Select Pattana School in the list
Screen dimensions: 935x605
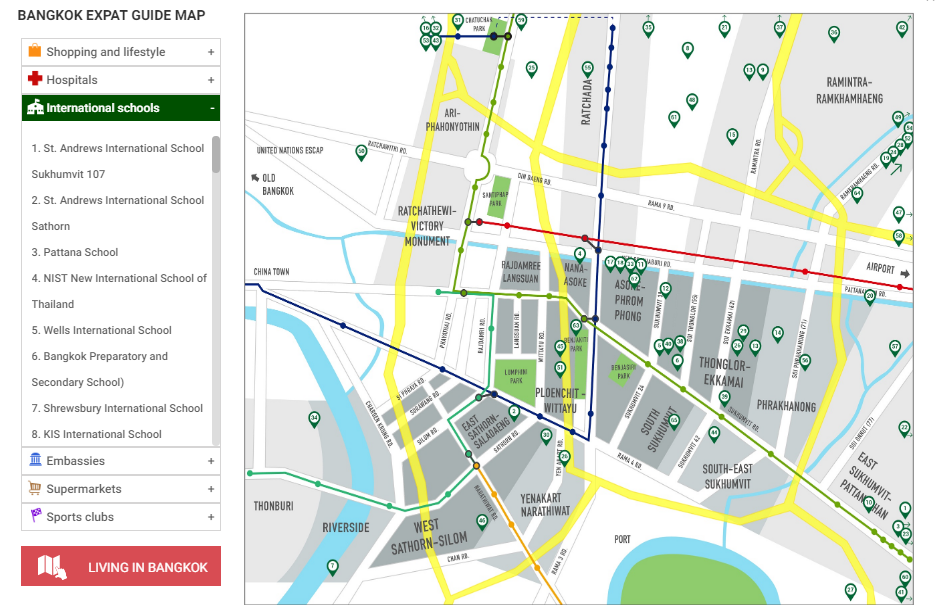click(x=75, y=252)
